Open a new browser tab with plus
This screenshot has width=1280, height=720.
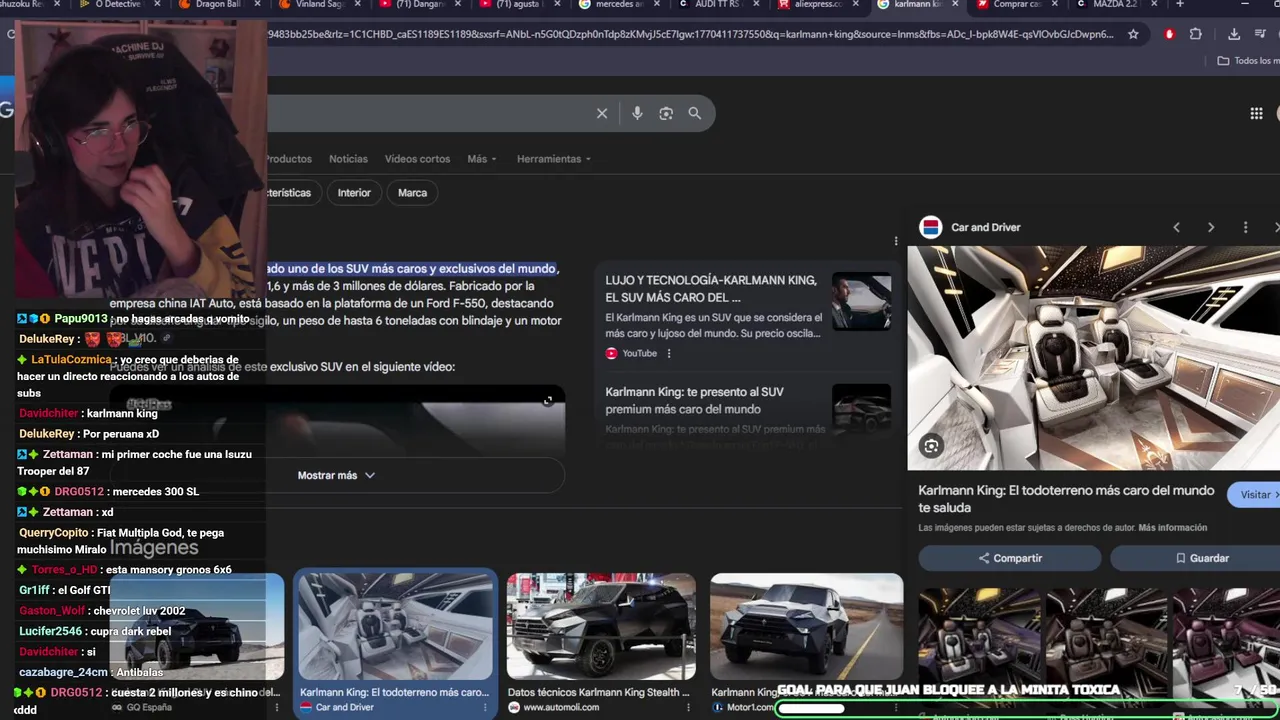[x=1180, y=5]
